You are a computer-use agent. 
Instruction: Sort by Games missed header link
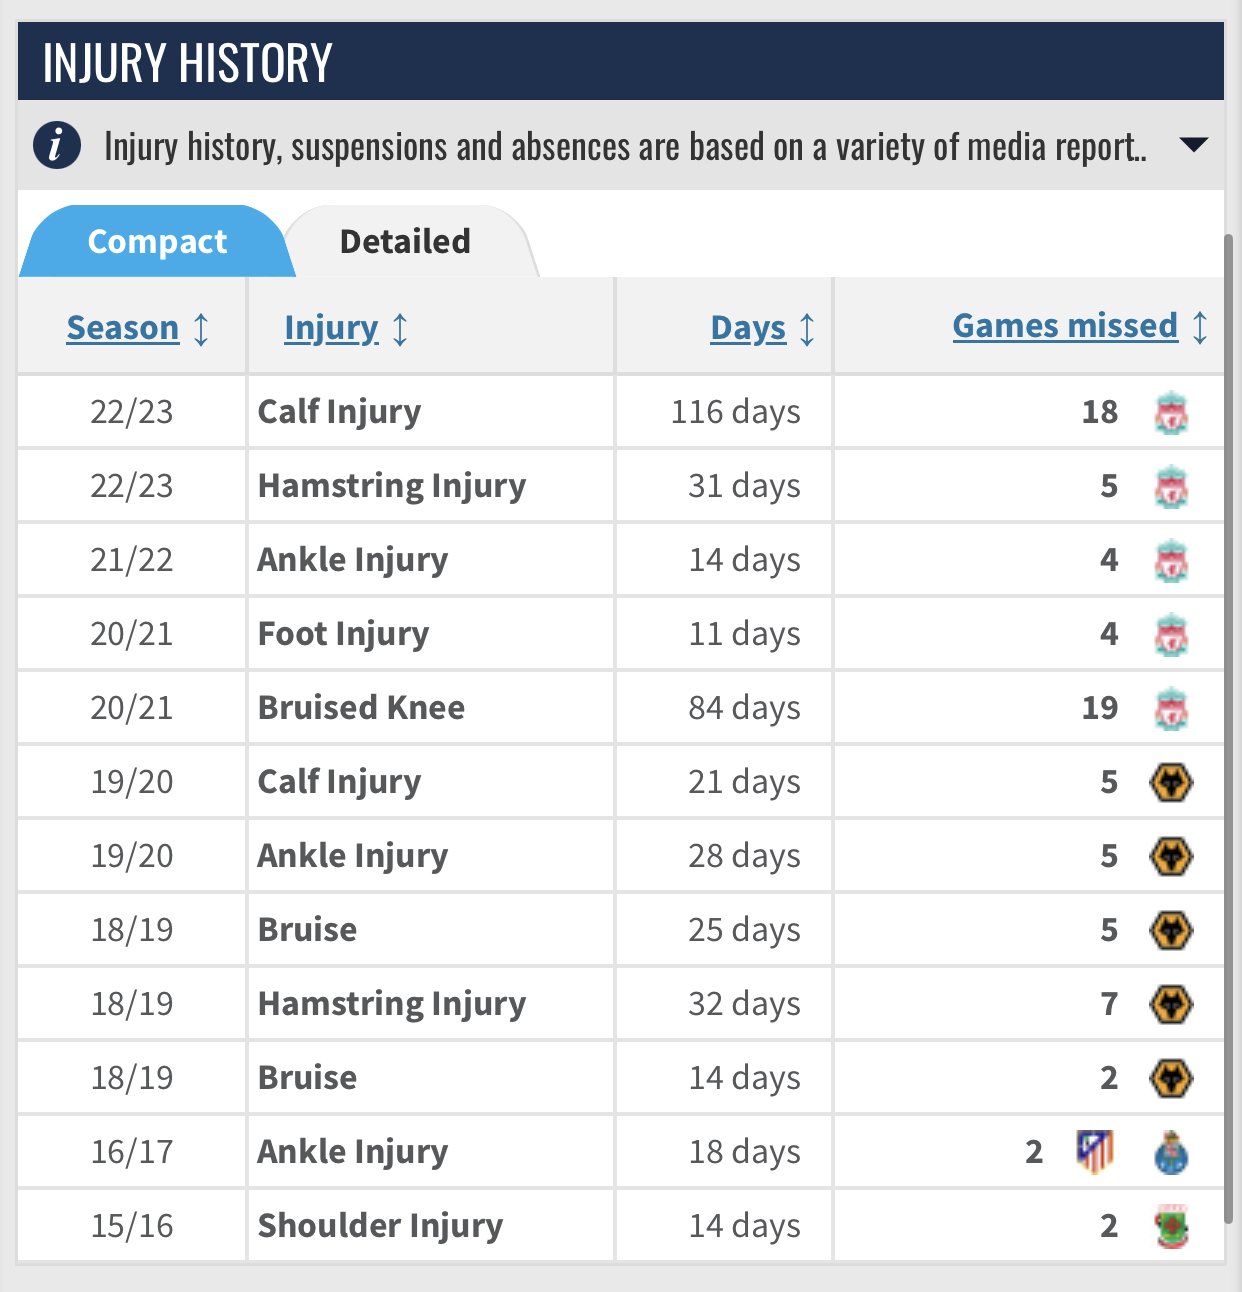click(x=1065, y=326)
